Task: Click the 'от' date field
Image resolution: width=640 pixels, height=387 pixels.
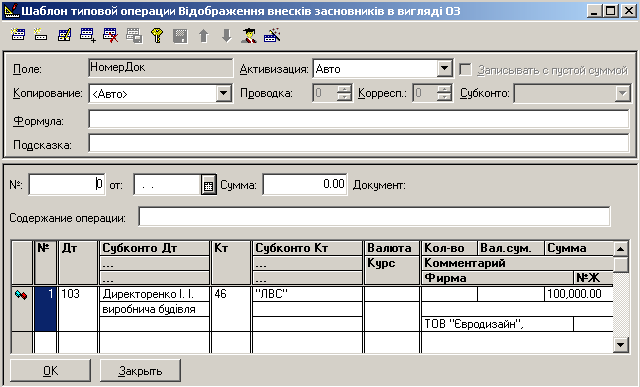Action: [x=167, y=185]
